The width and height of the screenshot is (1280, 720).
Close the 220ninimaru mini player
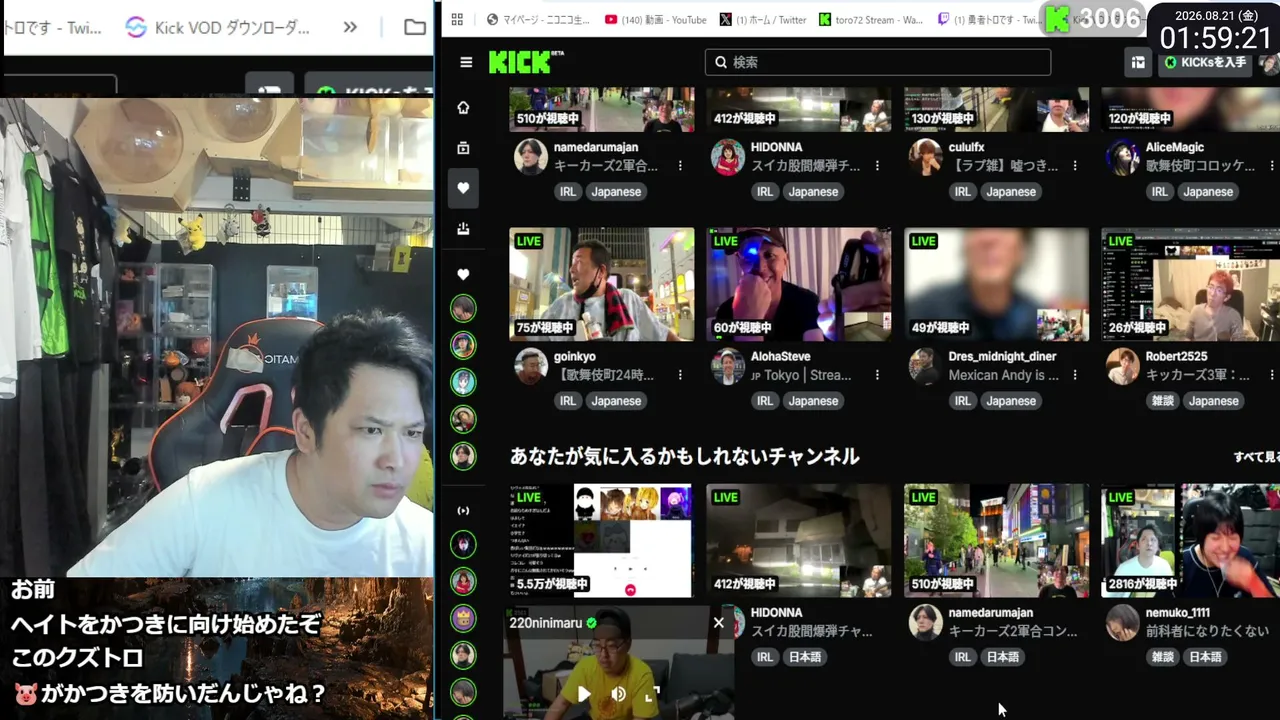[x=718, y=622]
